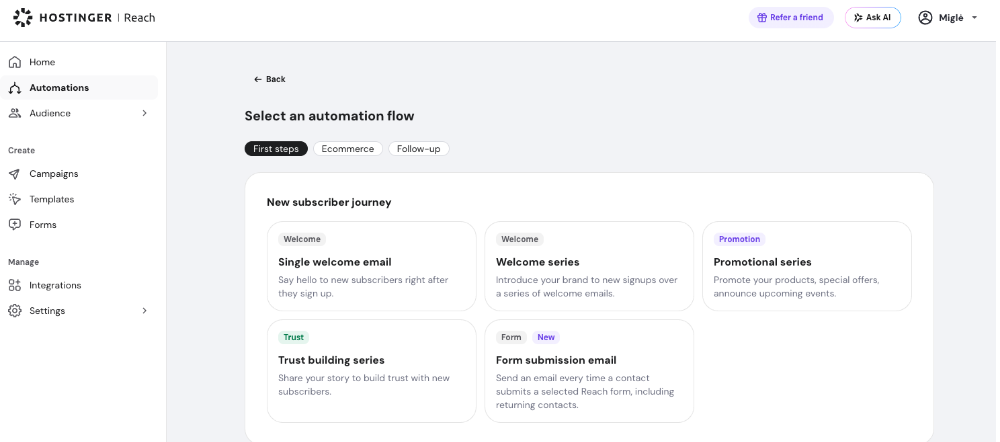The width and height of the screenshot is (1000, 442).
Task: Open Integrations in the sidebar
Action: click(79, 285)
